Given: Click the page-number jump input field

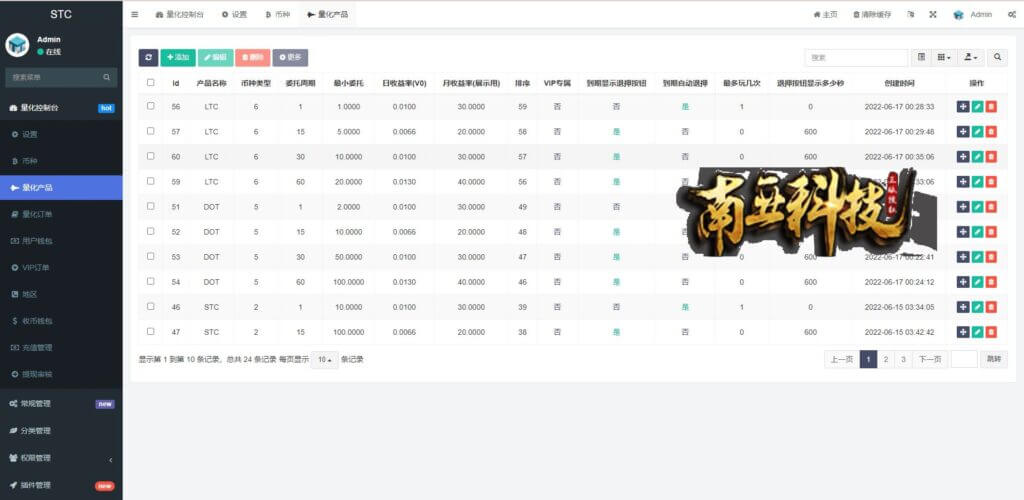Looking at the screenshot, I should click(964, 359).
